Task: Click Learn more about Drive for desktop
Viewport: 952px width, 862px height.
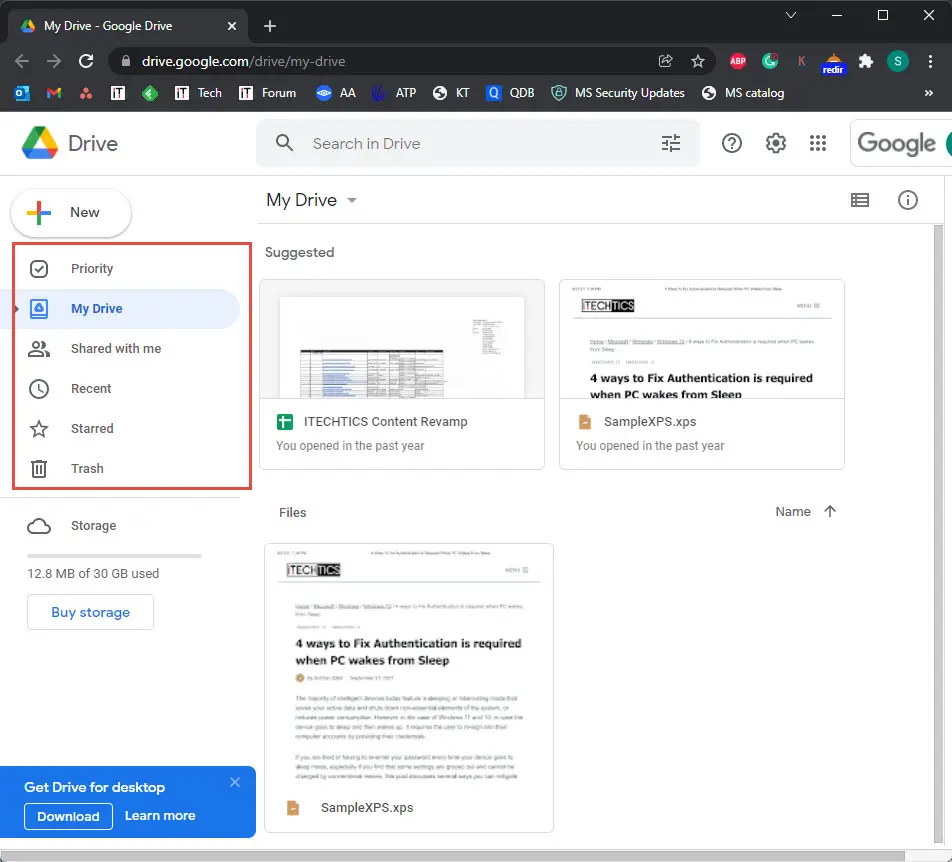Action: [x=160, y=816]
